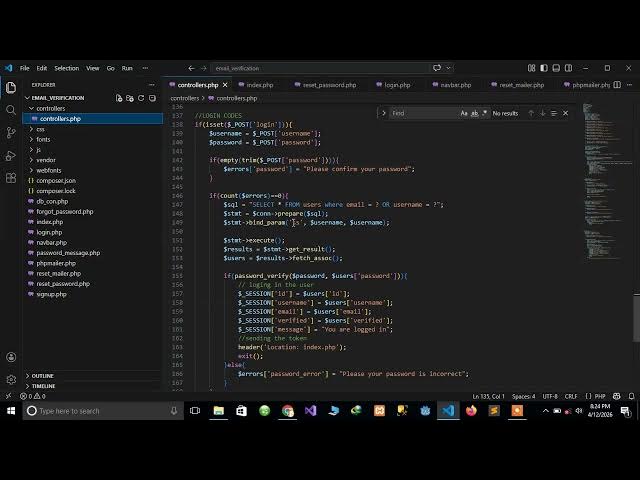The image size is (640, 480).
Task: Open the Selection menu
Action: coord(67,68)
